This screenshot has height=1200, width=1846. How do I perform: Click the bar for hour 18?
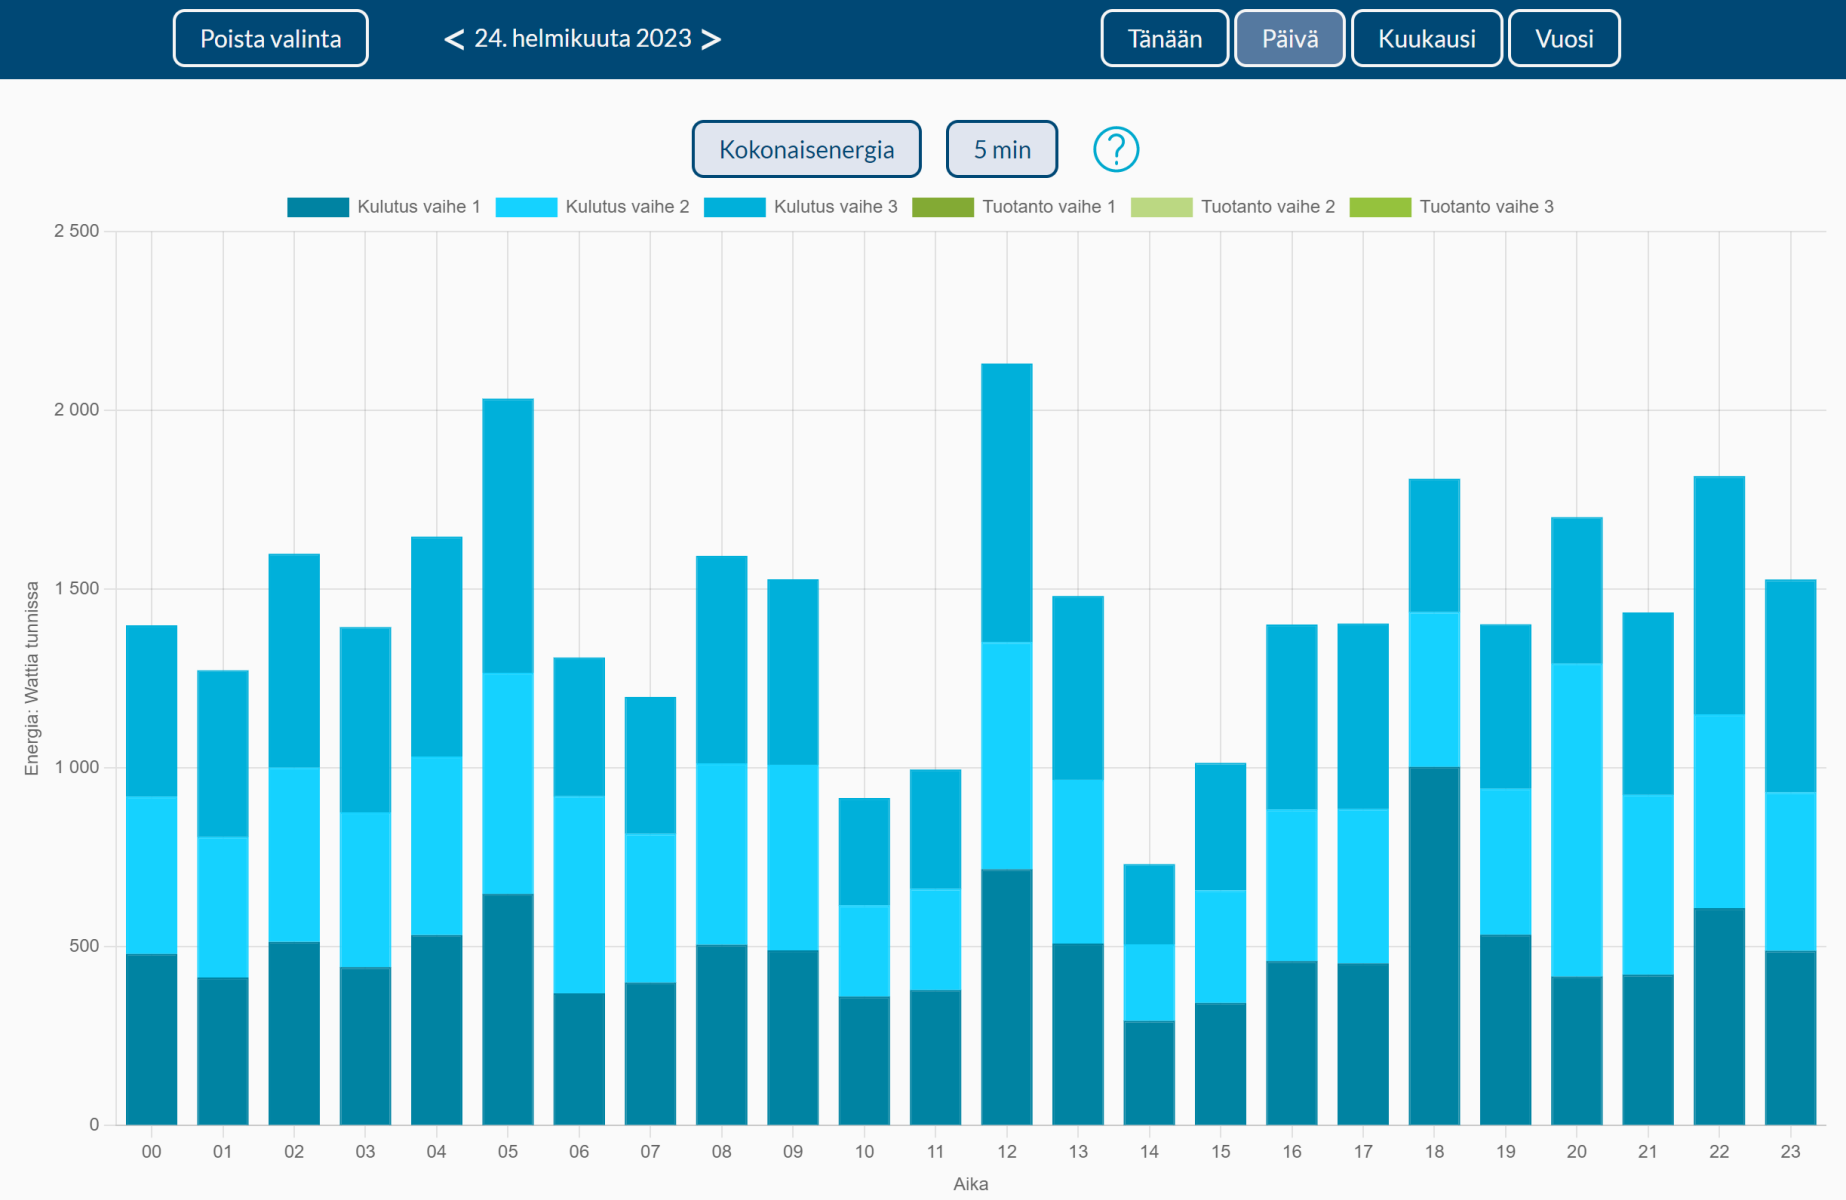pos(1434,800)
